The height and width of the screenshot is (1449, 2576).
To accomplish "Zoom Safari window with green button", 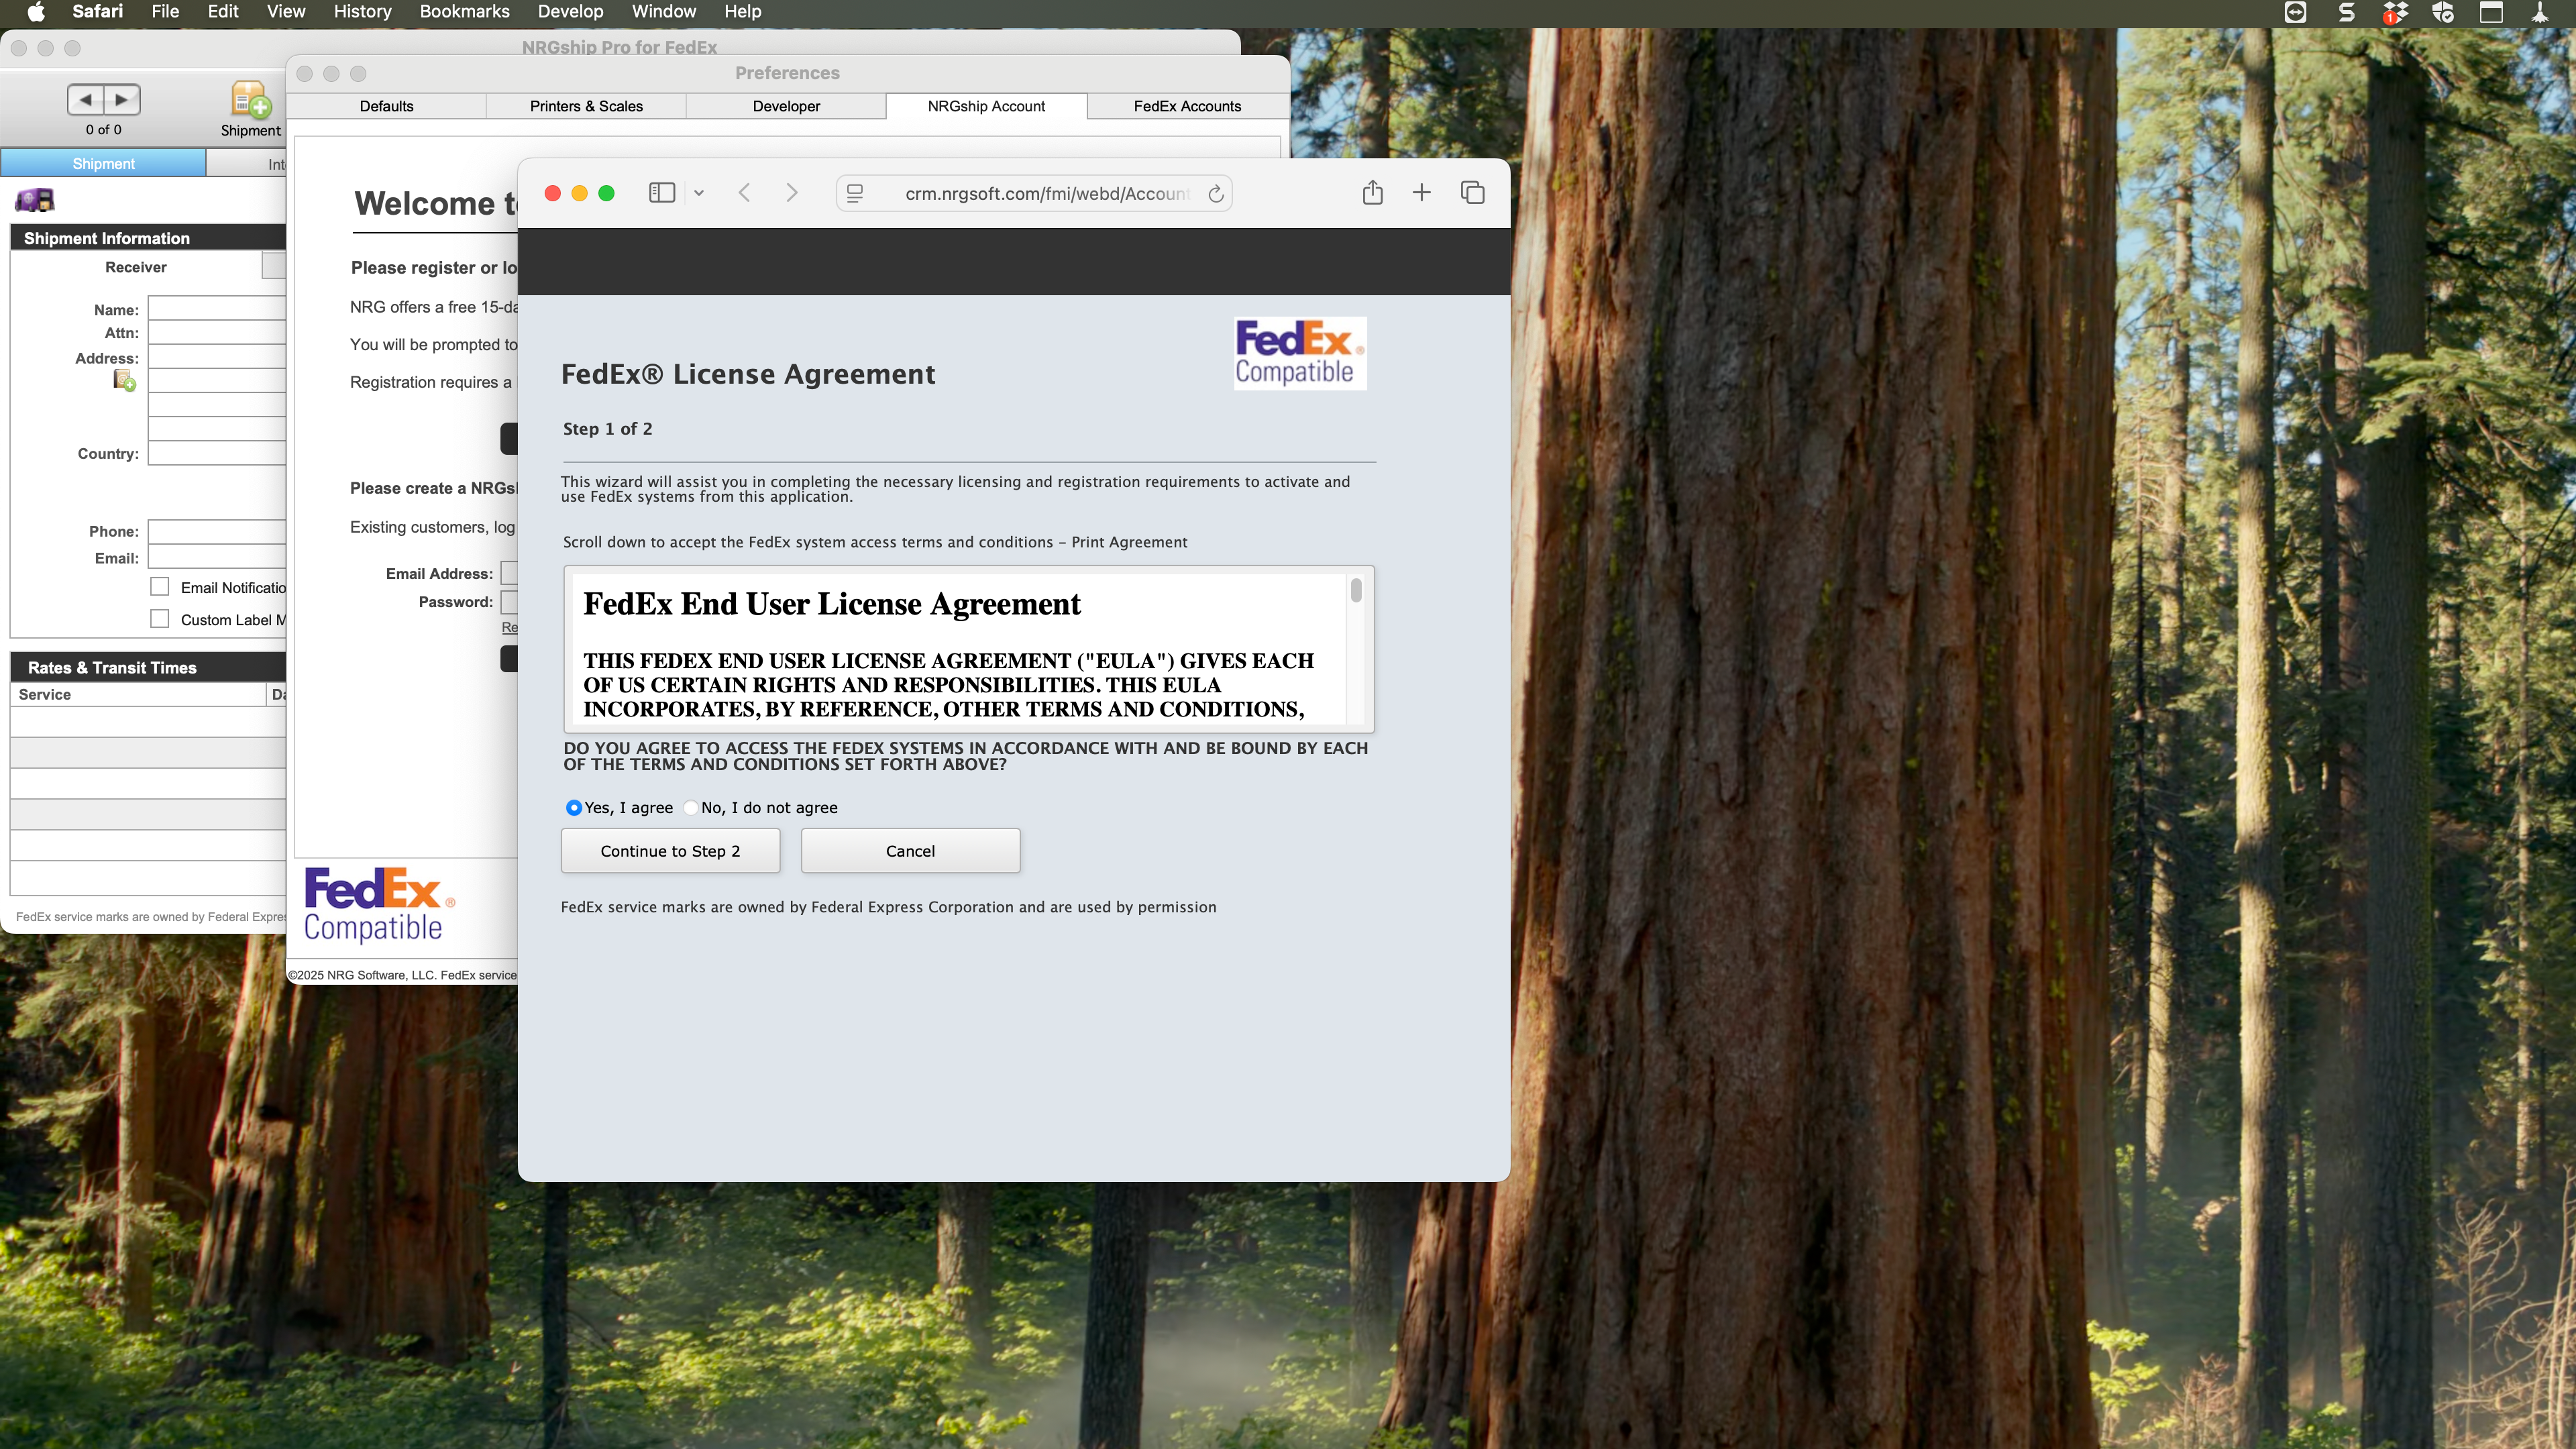I will point(606,193).
